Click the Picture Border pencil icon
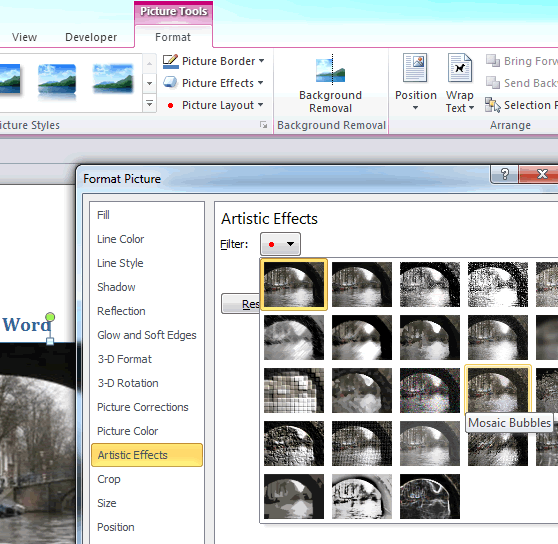 (x=170, y=61)
